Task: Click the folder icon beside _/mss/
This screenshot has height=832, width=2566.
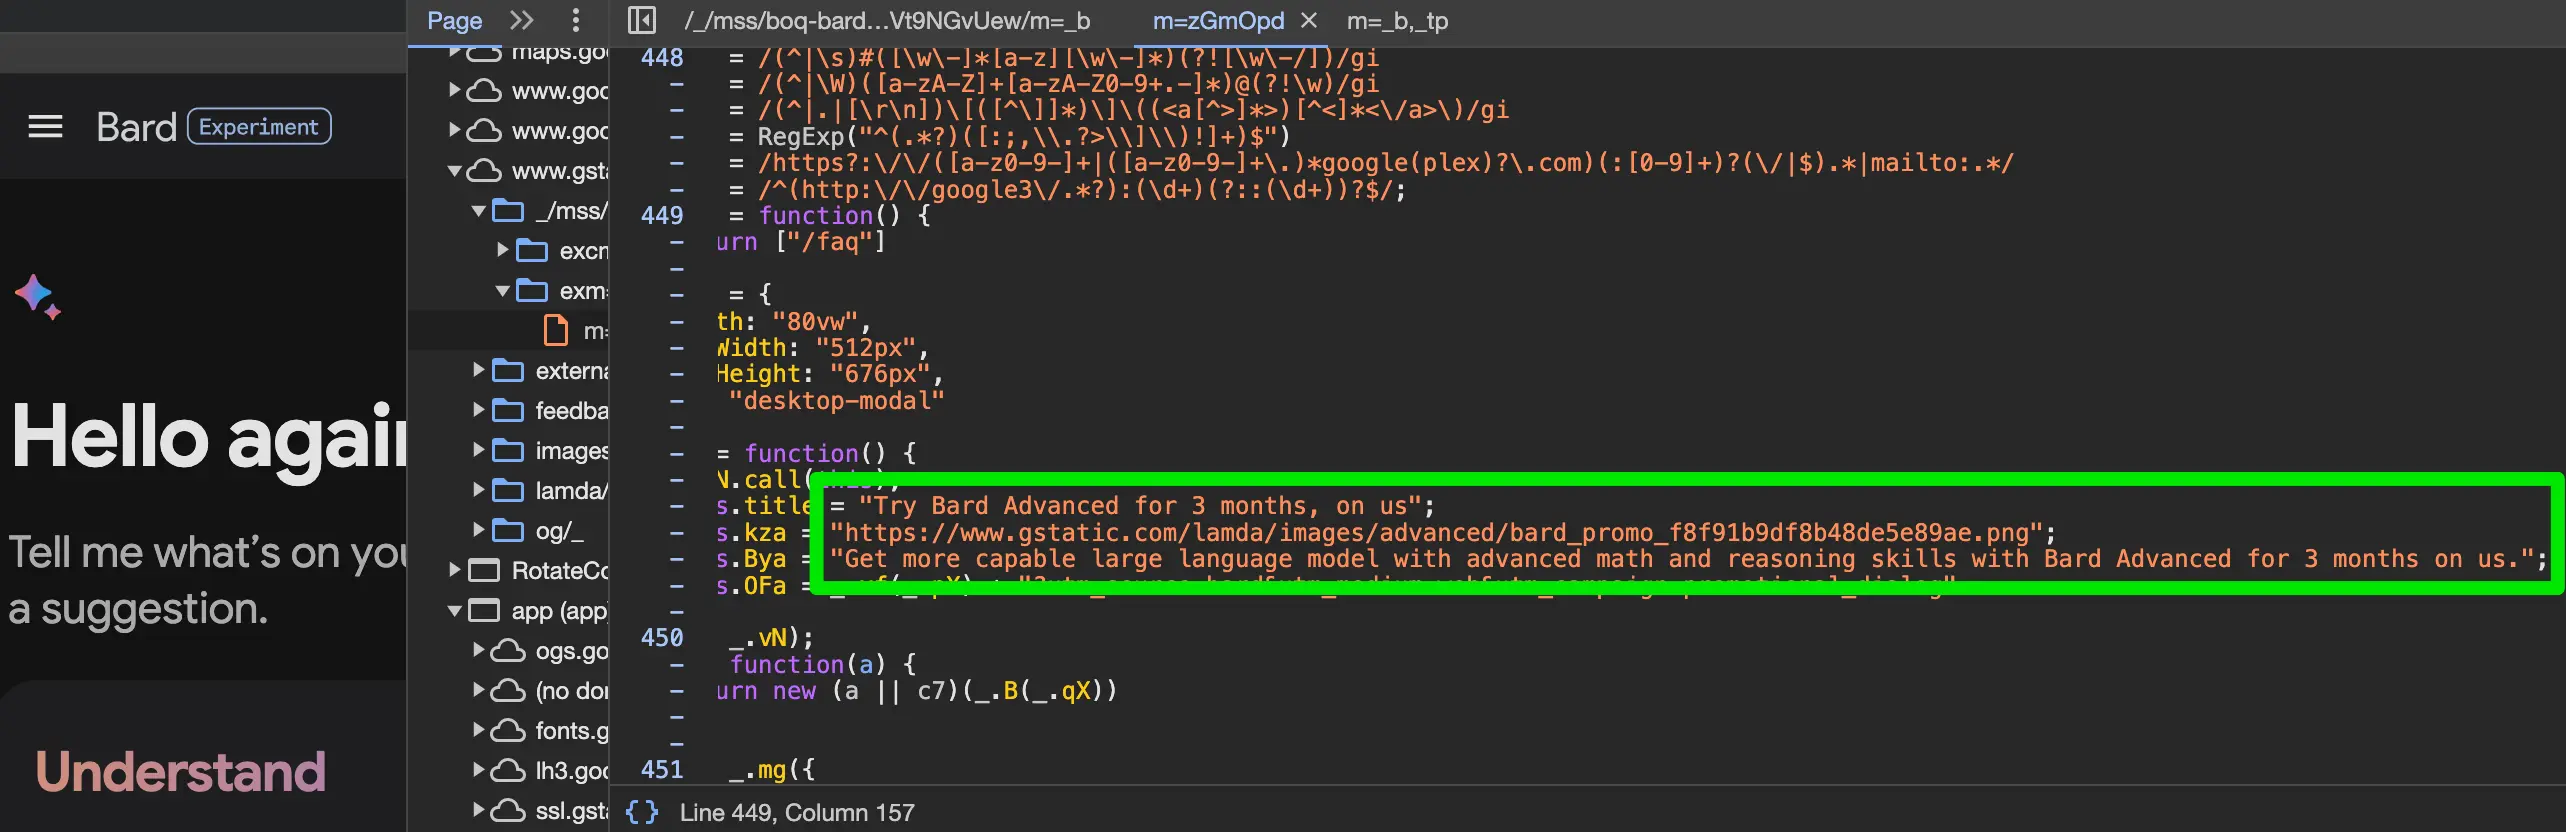Action: click(x=508, y=211)
